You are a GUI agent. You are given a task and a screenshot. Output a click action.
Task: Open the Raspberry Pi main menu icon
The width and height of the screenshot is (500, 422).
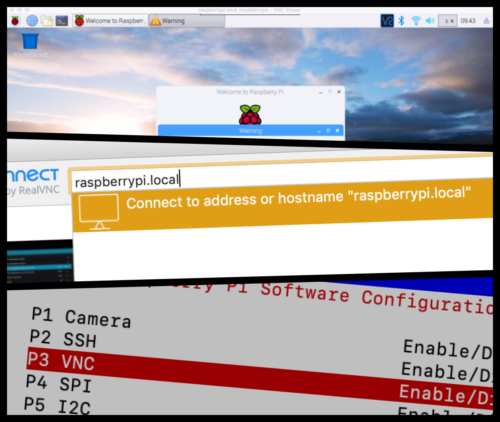15,21
